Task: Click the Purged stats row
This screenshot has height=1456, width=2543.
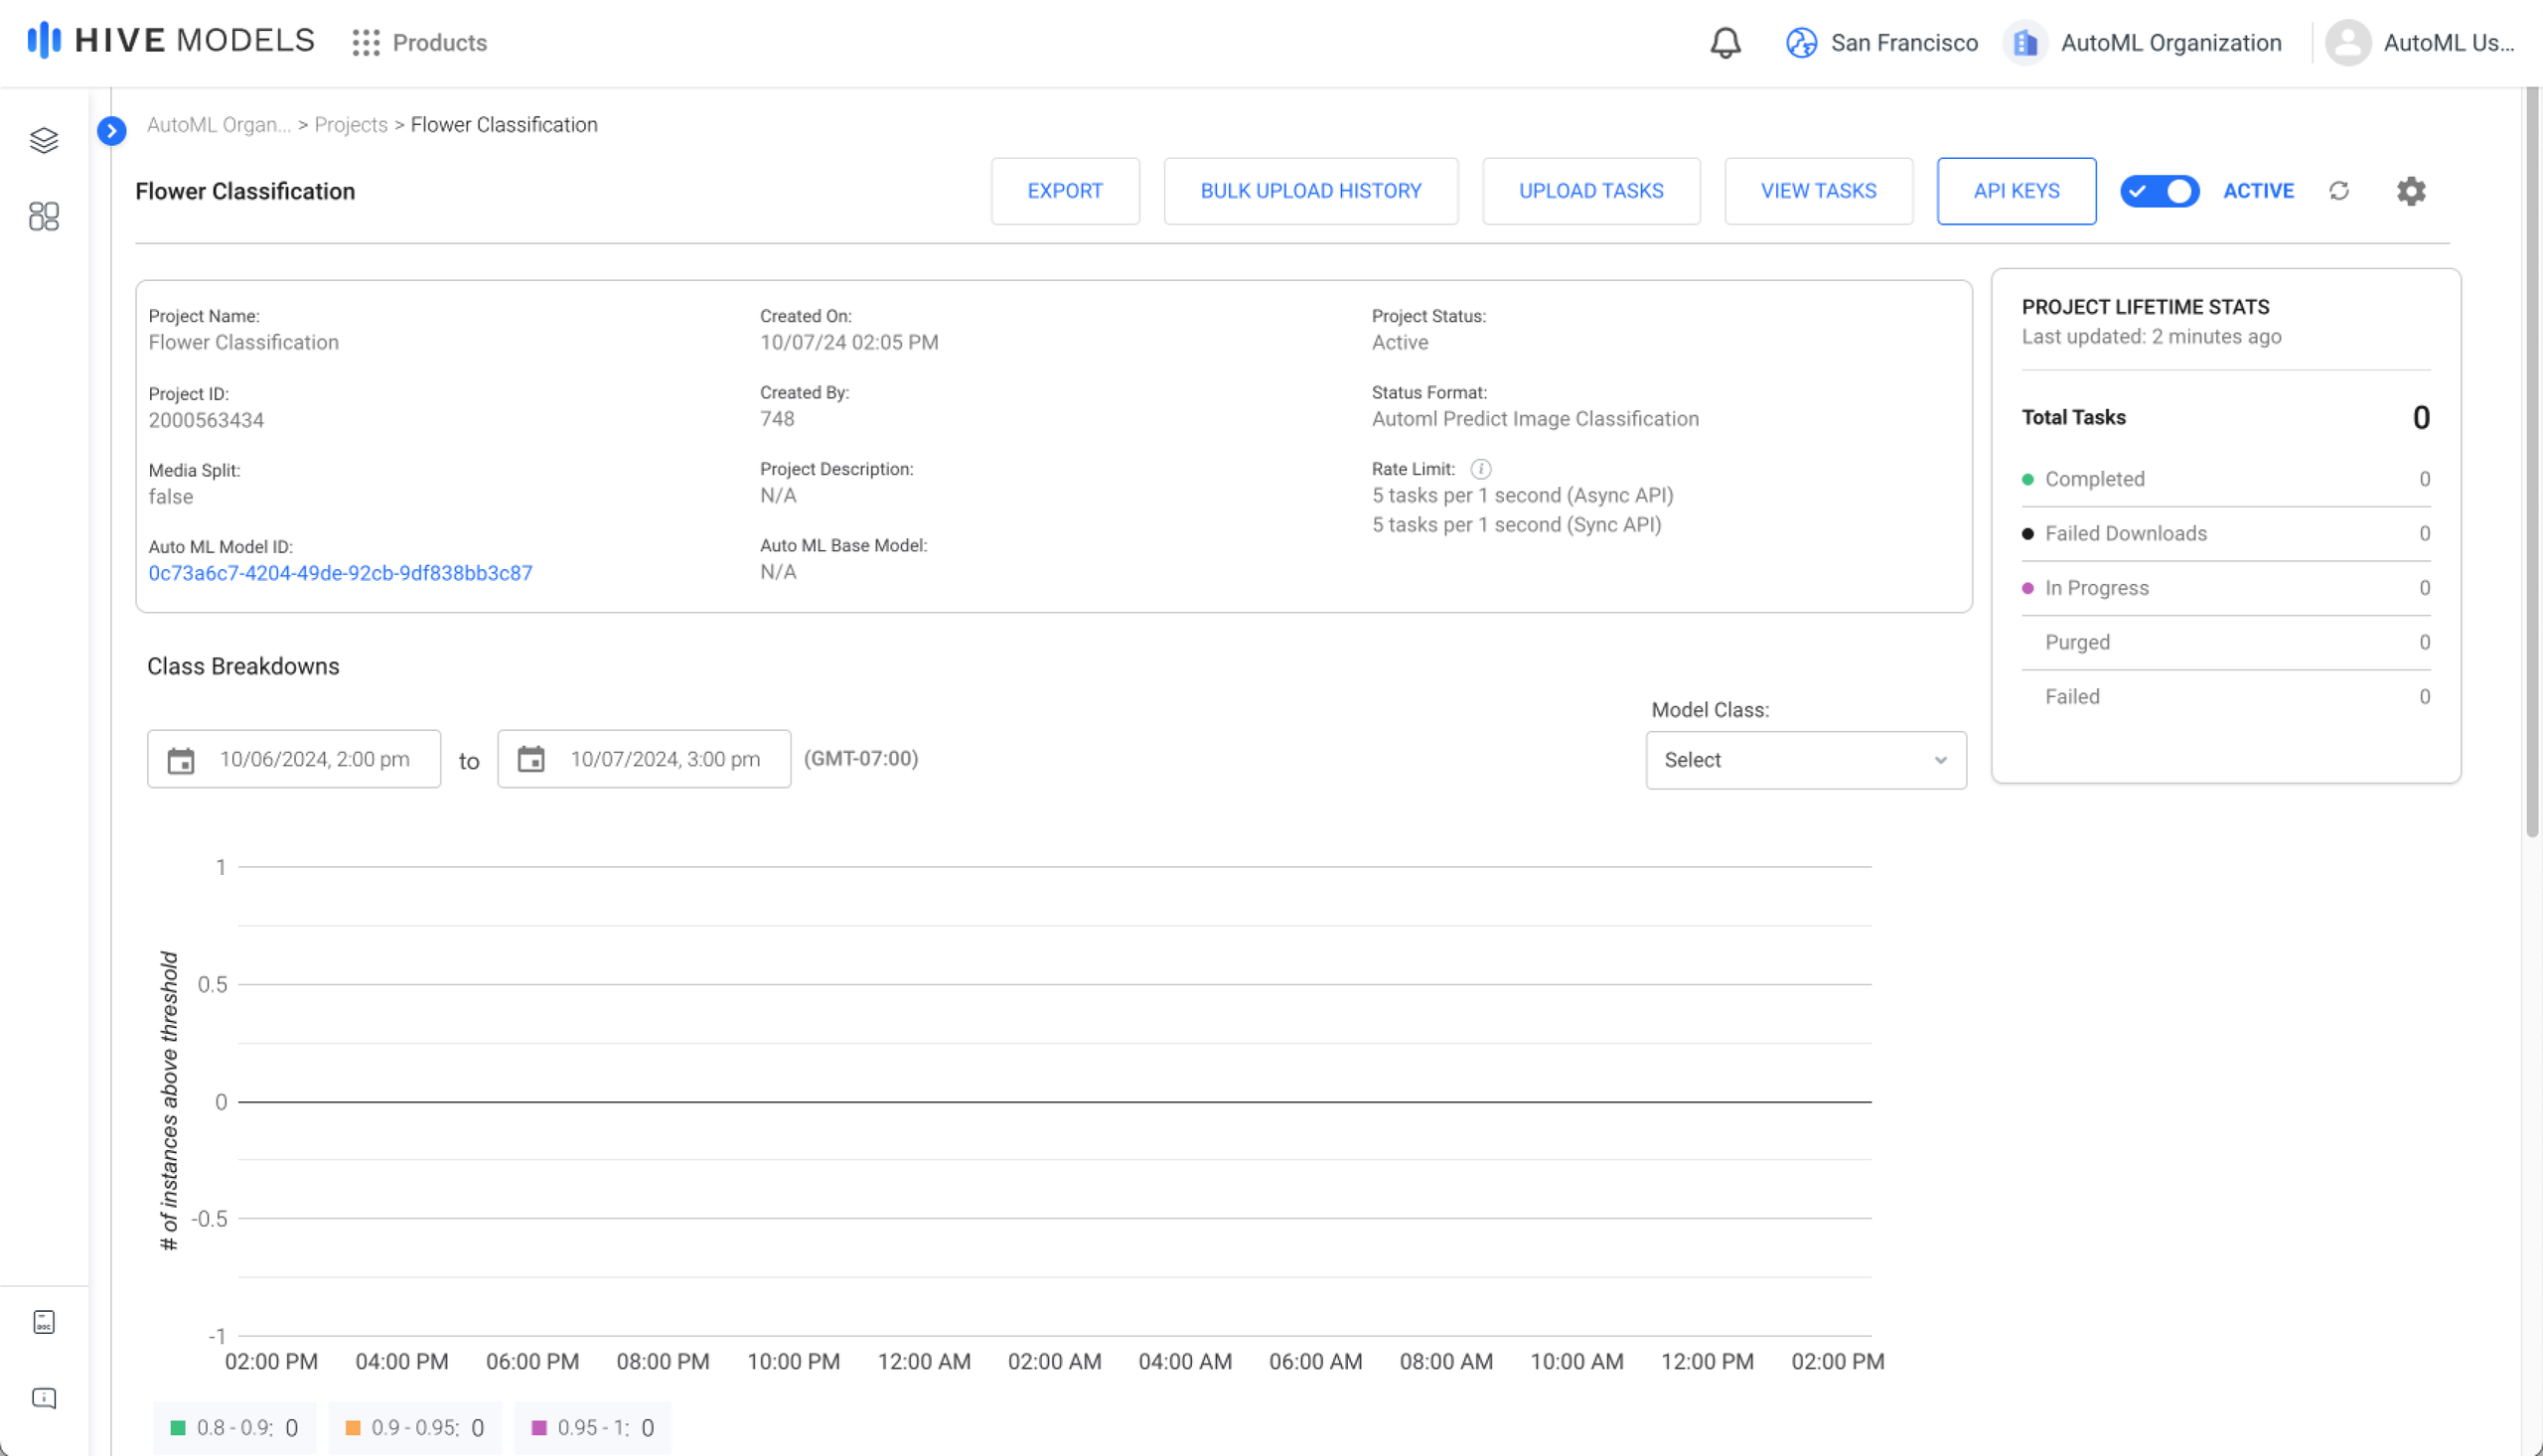Action: point(2225,643)
